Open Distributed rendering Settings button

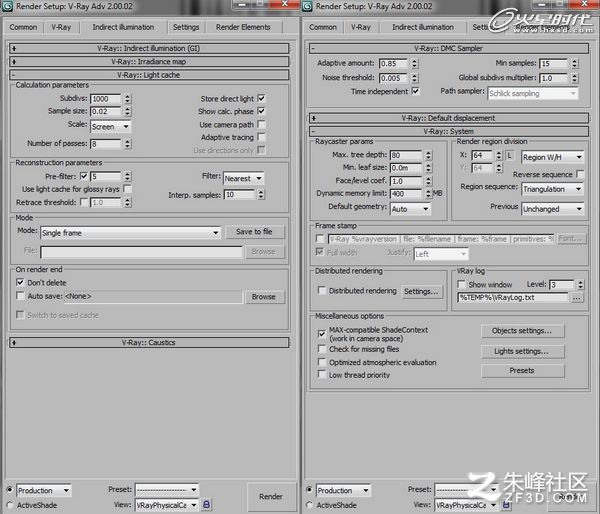point(421,292)
